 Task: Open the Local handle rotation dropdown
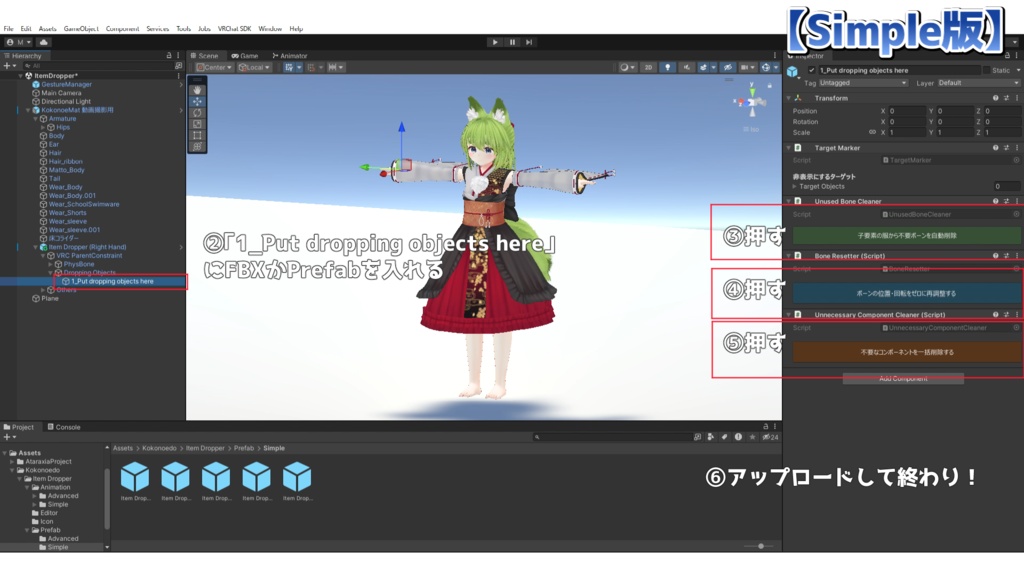[x=254, y=67]
